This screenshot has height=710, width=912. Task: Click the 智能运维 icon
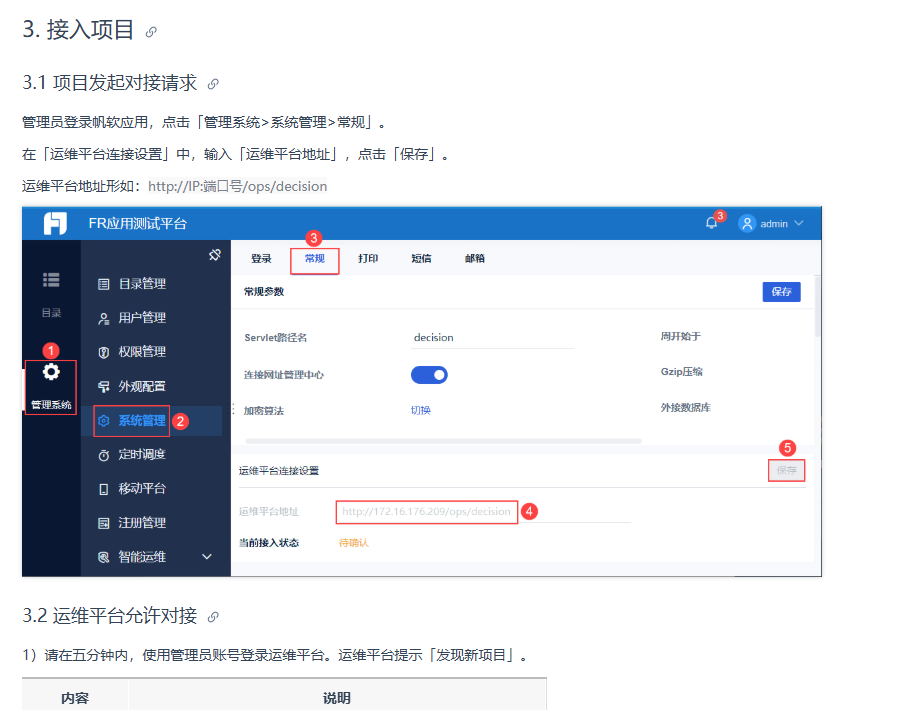pyautogui.click(x=104, y=557)
